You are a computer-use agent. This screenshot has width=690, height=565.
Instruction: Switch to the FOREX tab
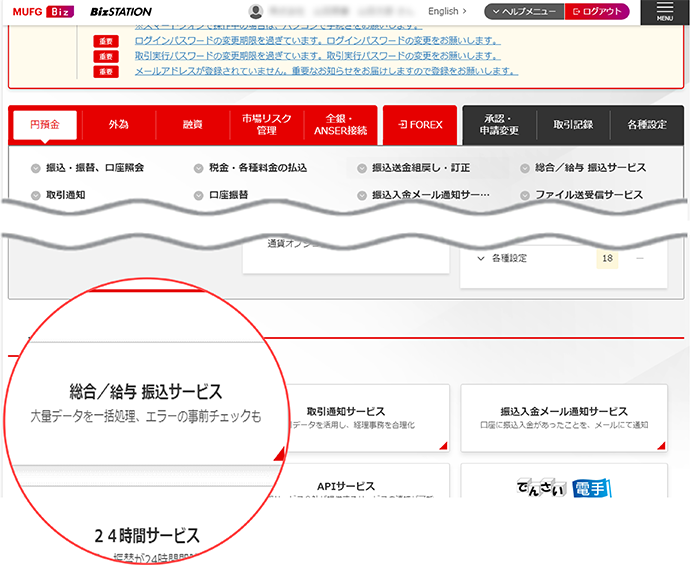pos(420,125)
